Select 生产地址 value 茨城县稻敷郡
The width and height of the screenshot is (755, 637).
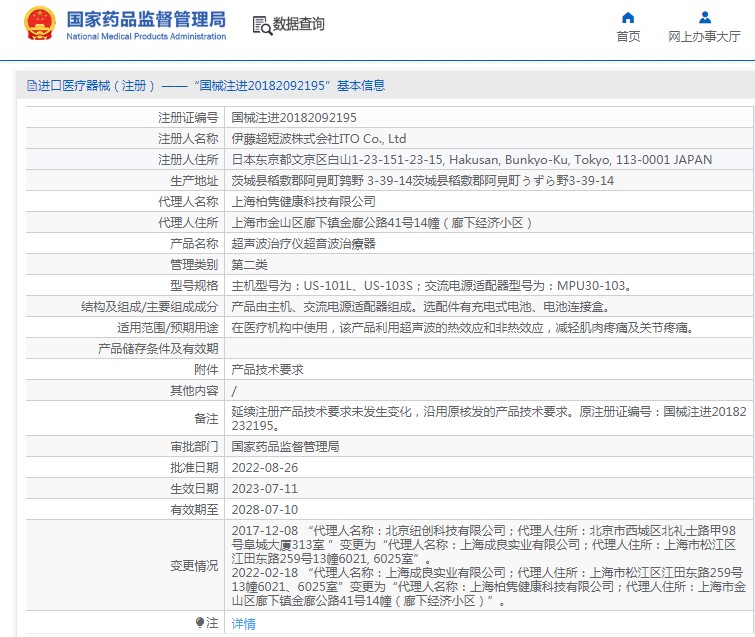[x=423, y=181]
